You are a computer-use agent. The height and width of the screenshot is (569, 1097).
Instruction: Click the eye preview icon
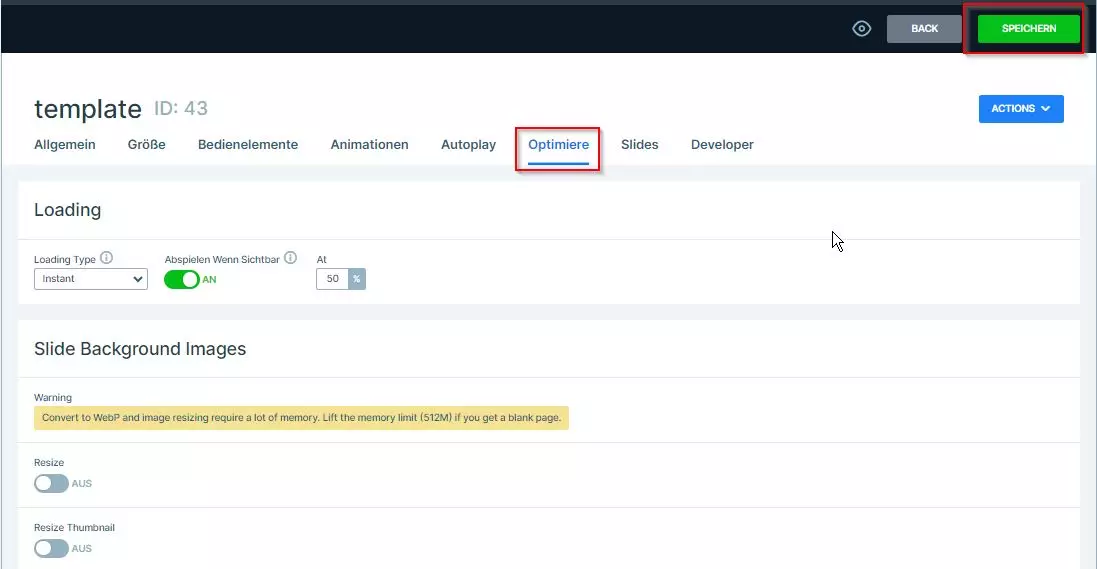[861, 29]
